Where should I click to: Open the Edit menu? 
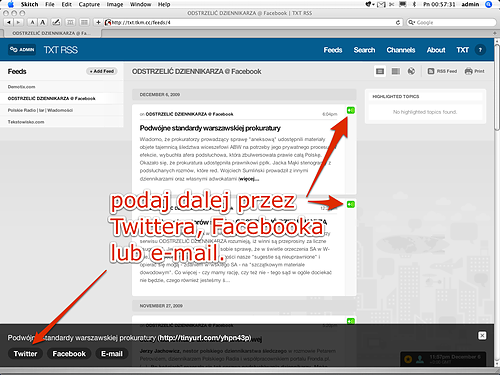click(x=67, y=4)
